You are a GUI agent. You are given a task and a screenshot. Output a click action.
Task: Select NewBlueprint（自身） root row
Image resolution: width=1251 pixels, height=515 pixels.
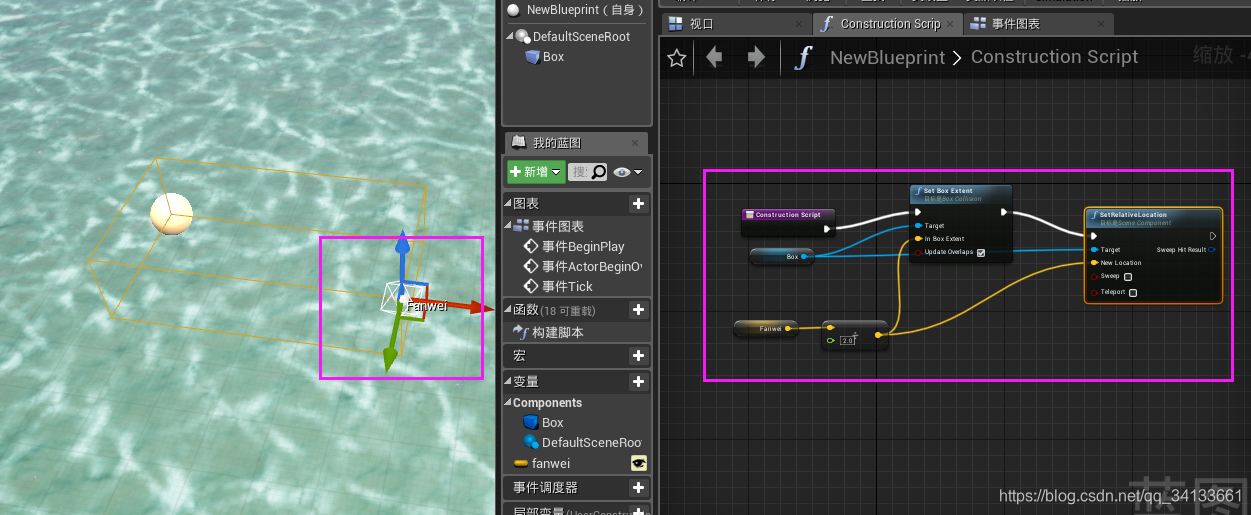(x=576, y=9)
